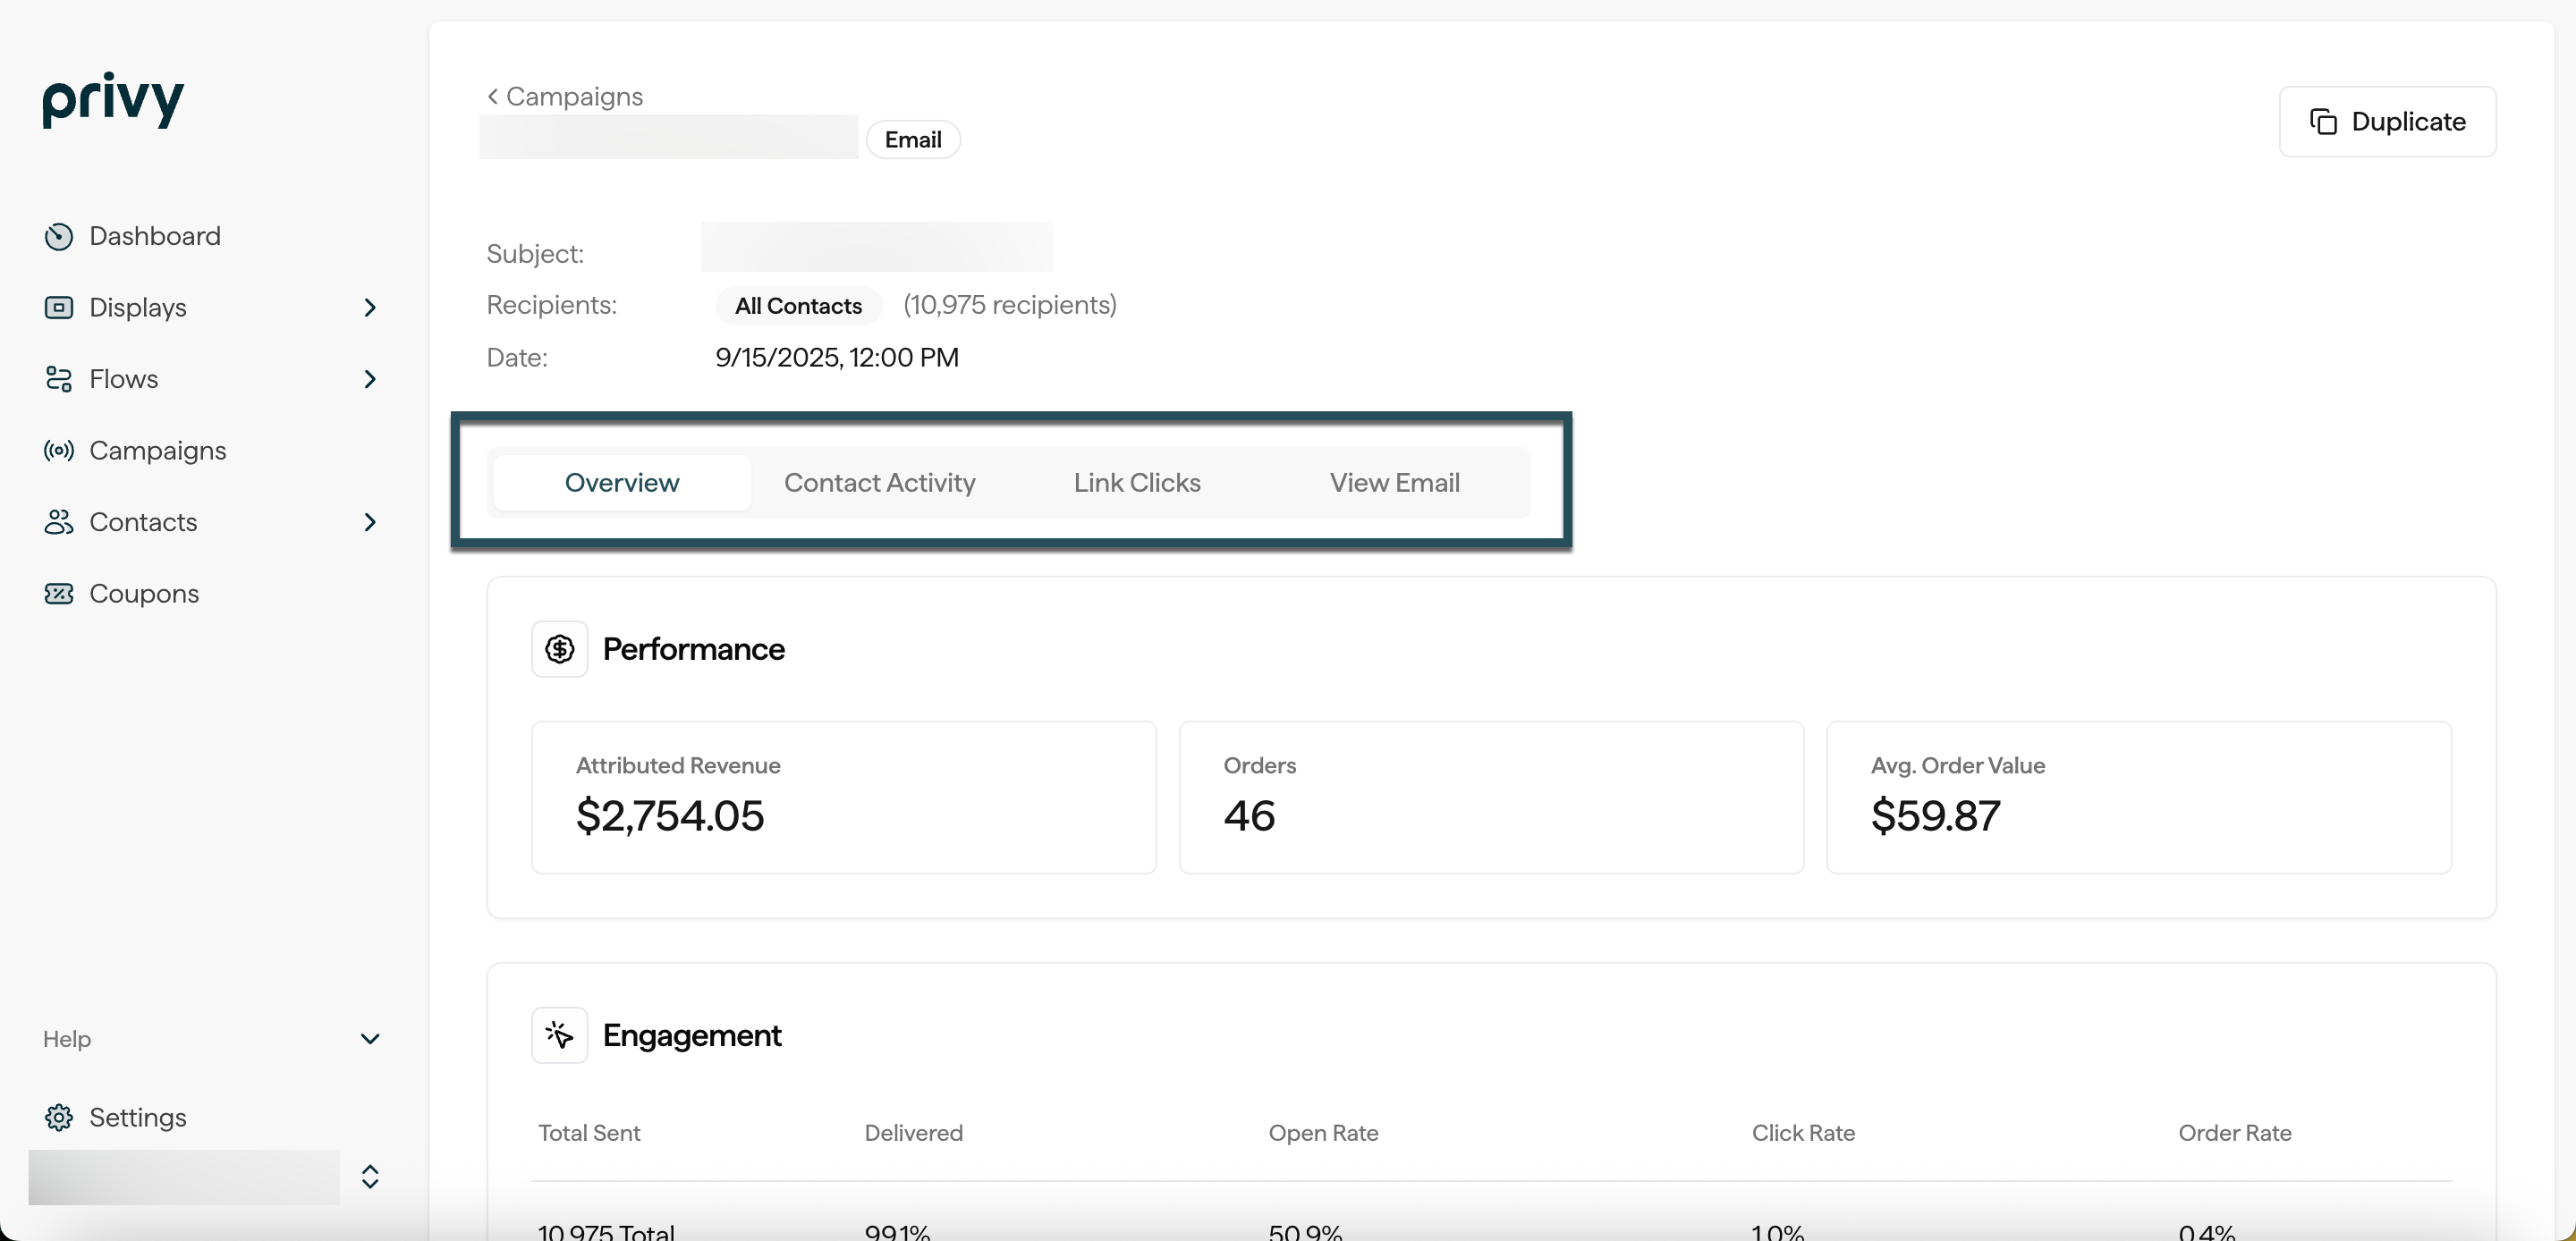The width and height of the screenshot is (2576, 1241).
Task: Click the Engagement cursor icon
Action: (x=559, y=1035)
